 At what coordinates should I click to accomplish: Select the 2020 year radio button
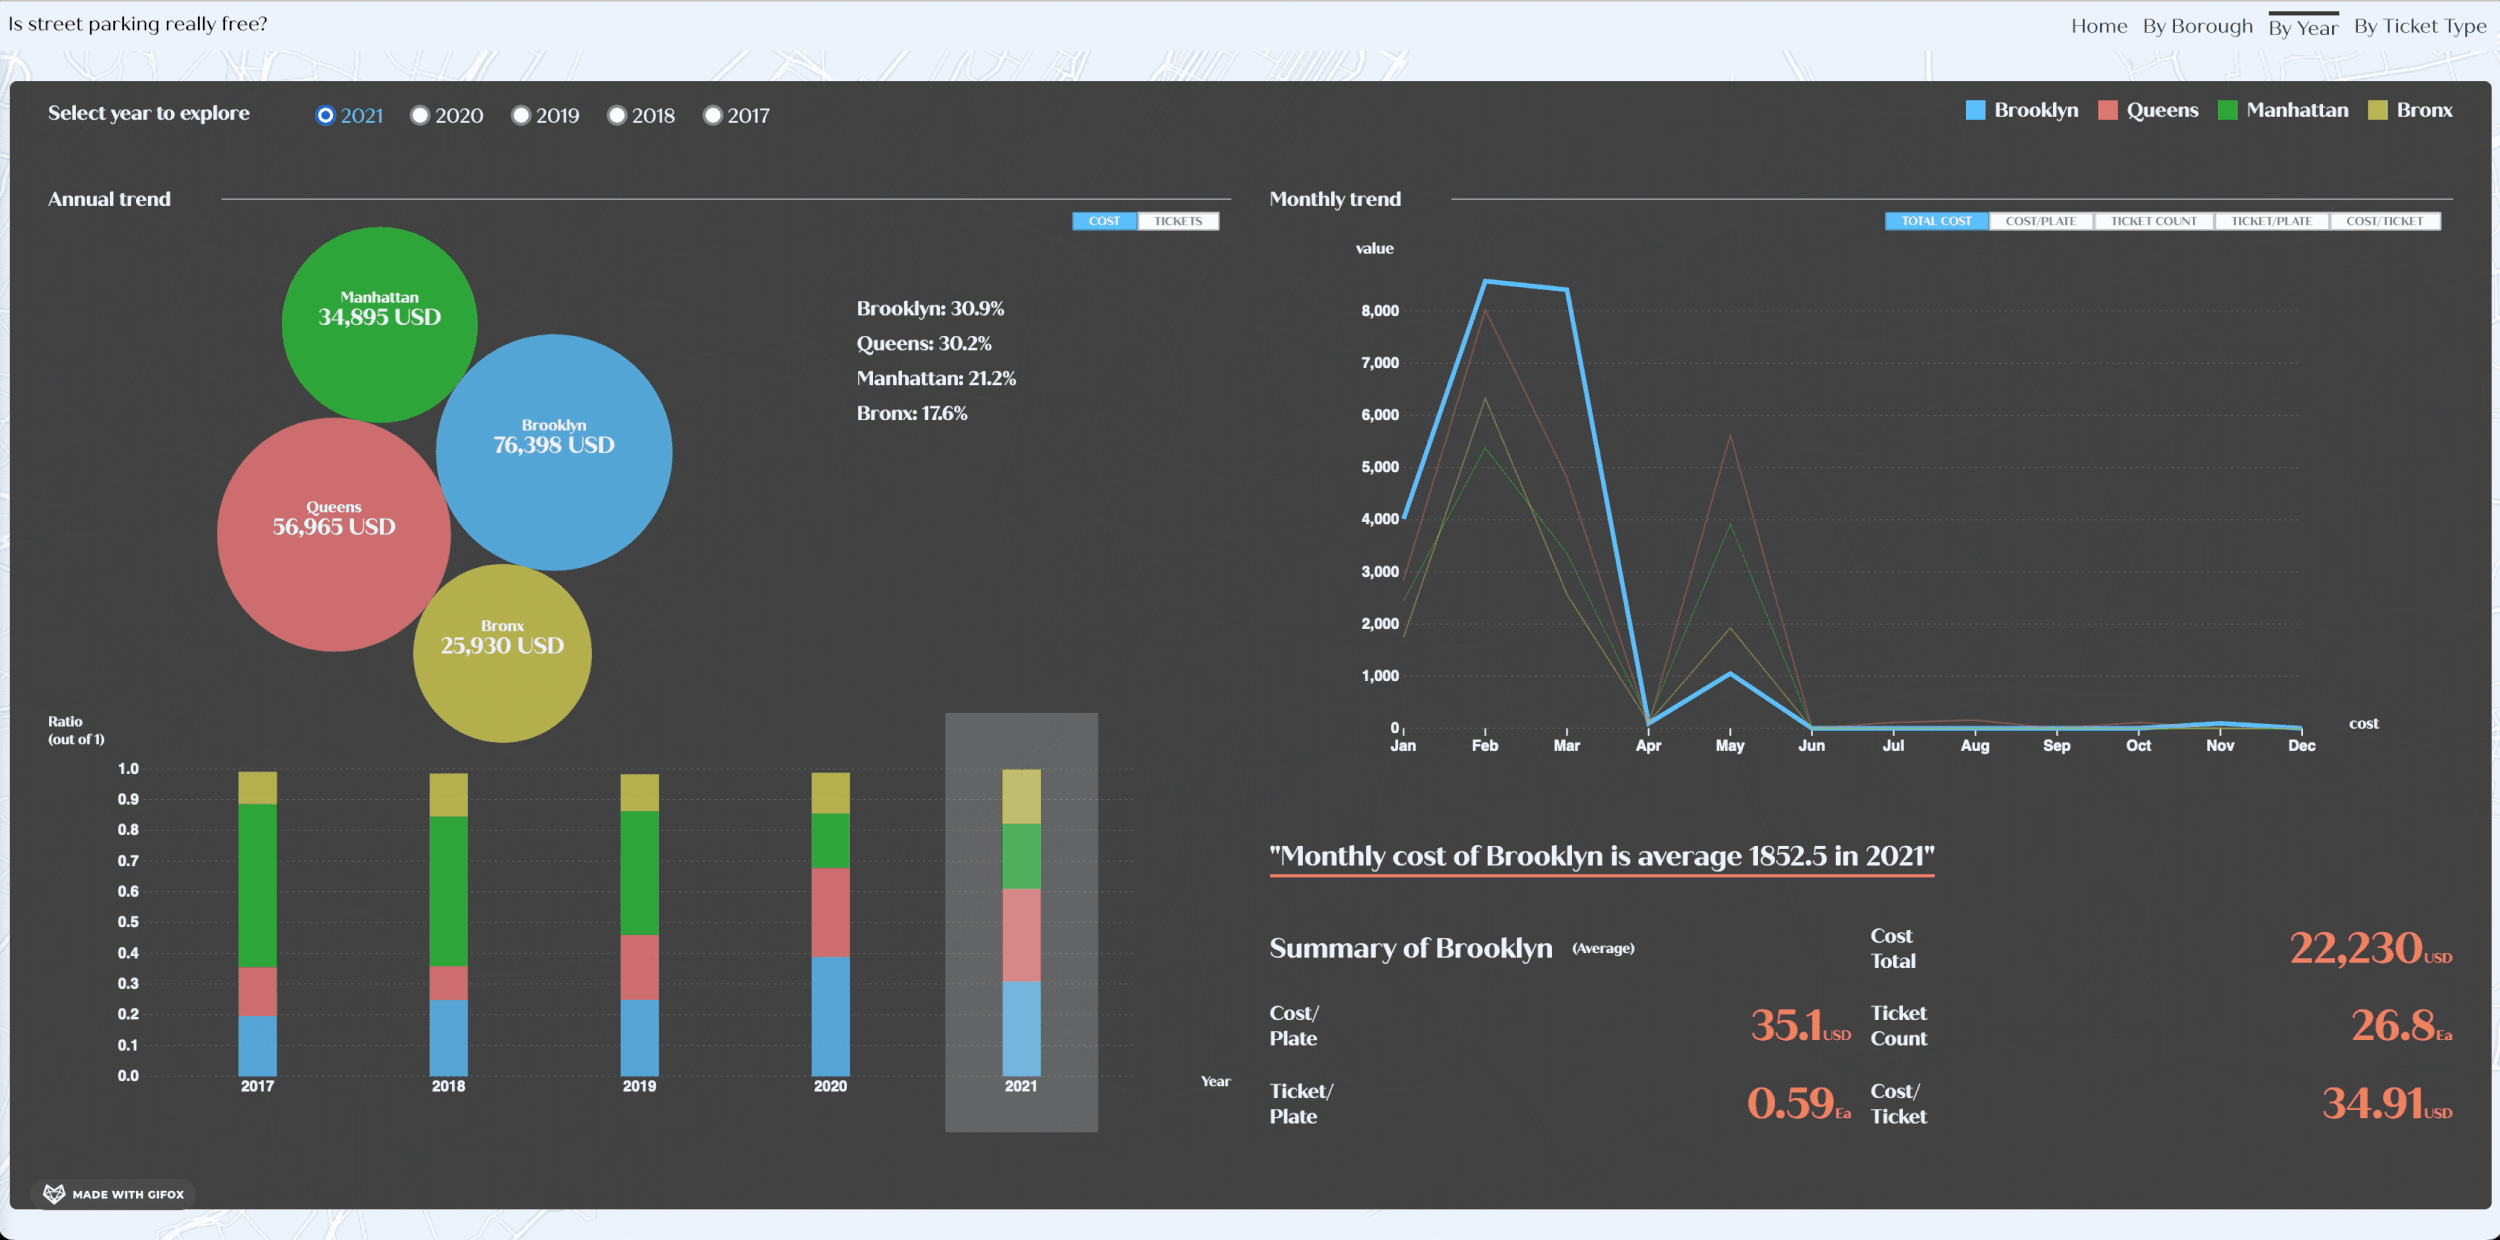point(420,116)
